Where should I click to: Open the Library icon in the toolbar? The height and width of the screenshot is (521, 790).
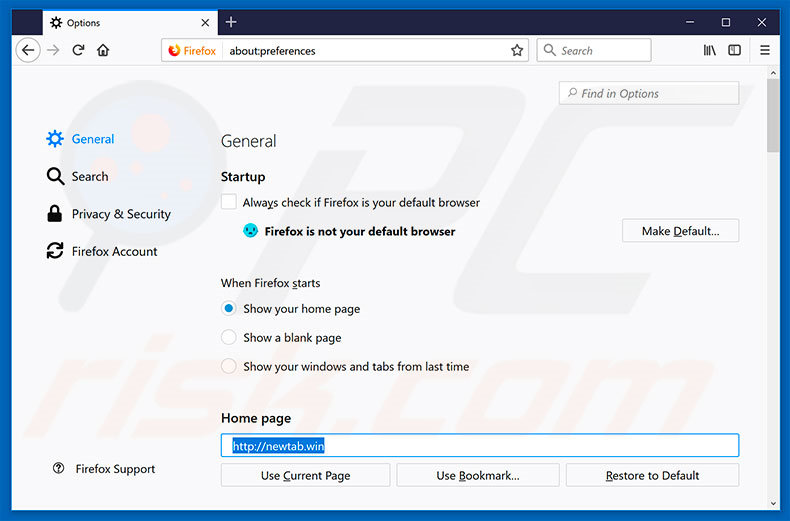point(709,50)
